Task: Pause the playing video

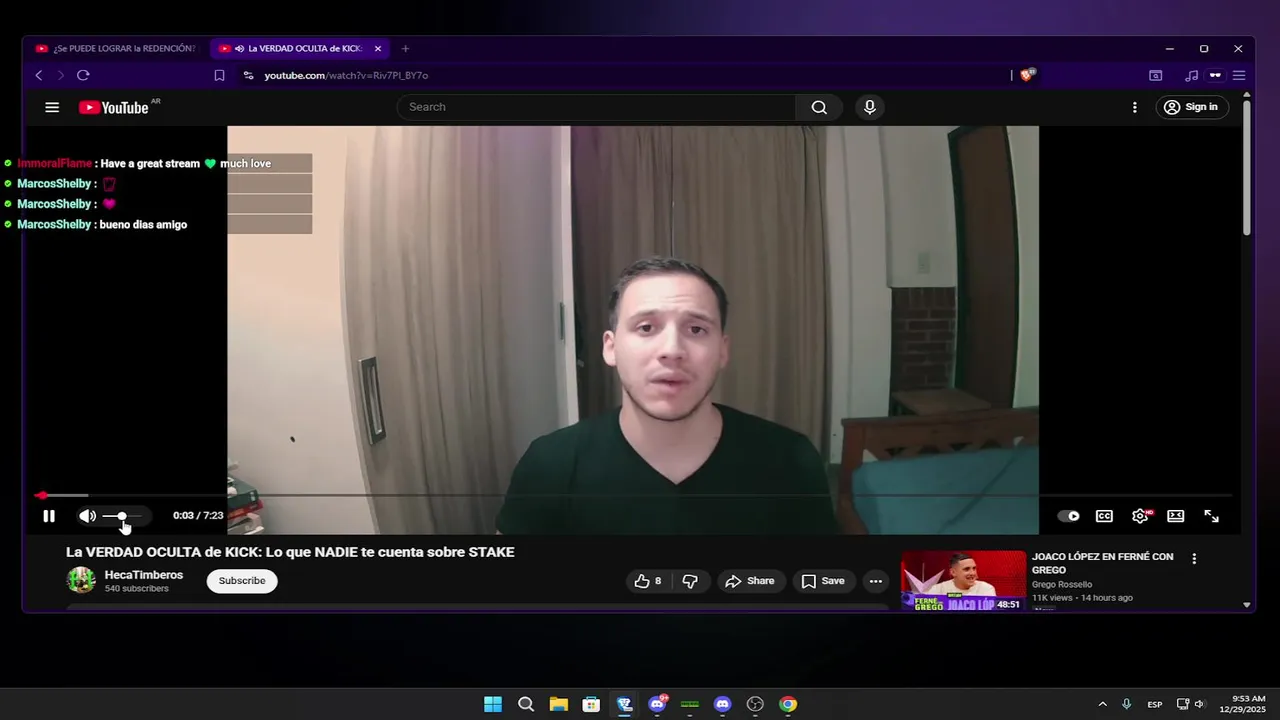Action: [49, 516]
